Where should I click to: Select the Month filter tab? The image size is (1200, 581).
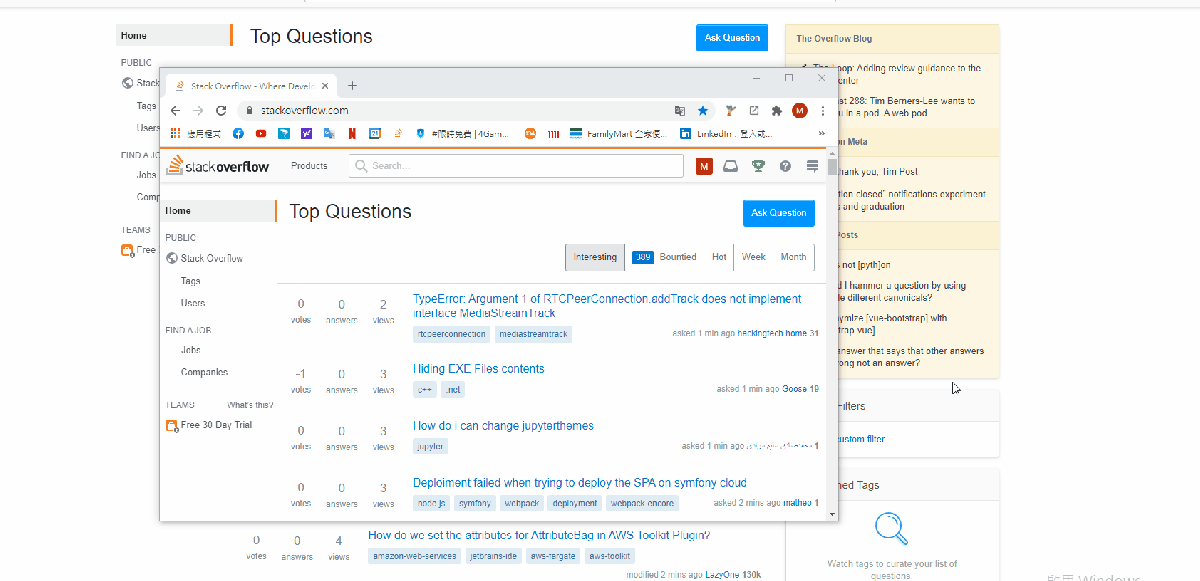point(794,257)
